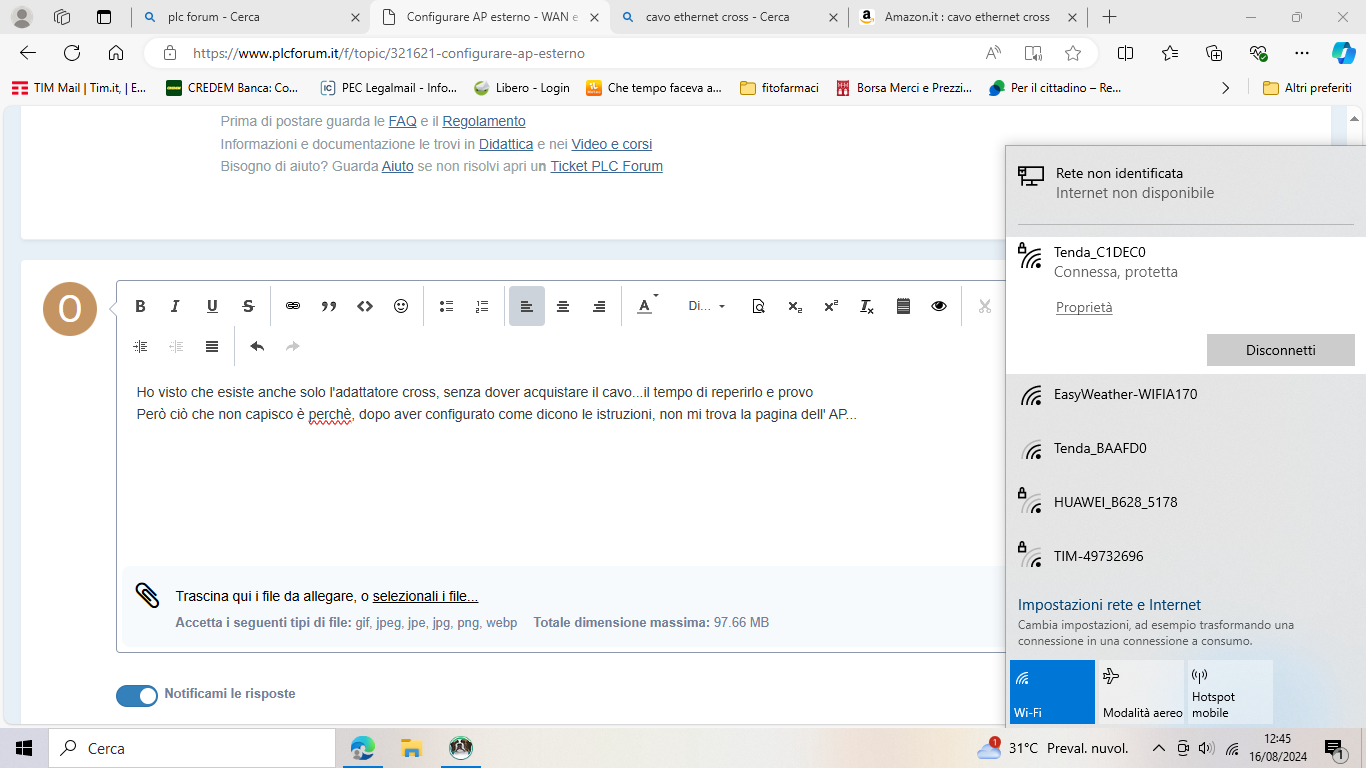Switch to the Amazon.it browser tab
Viewport: 1366px width, 768px height.
[965, 17]
